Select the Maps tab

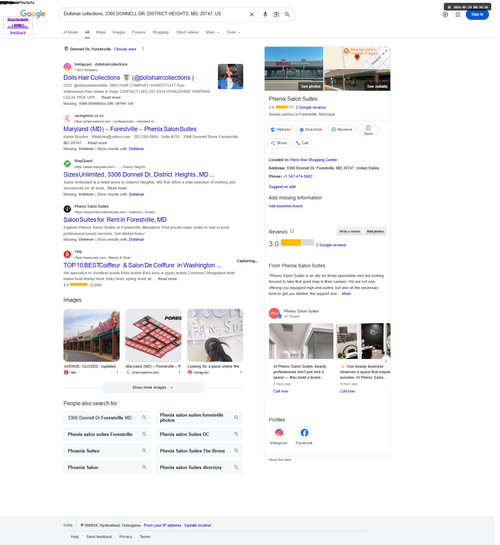pos(101,32)
